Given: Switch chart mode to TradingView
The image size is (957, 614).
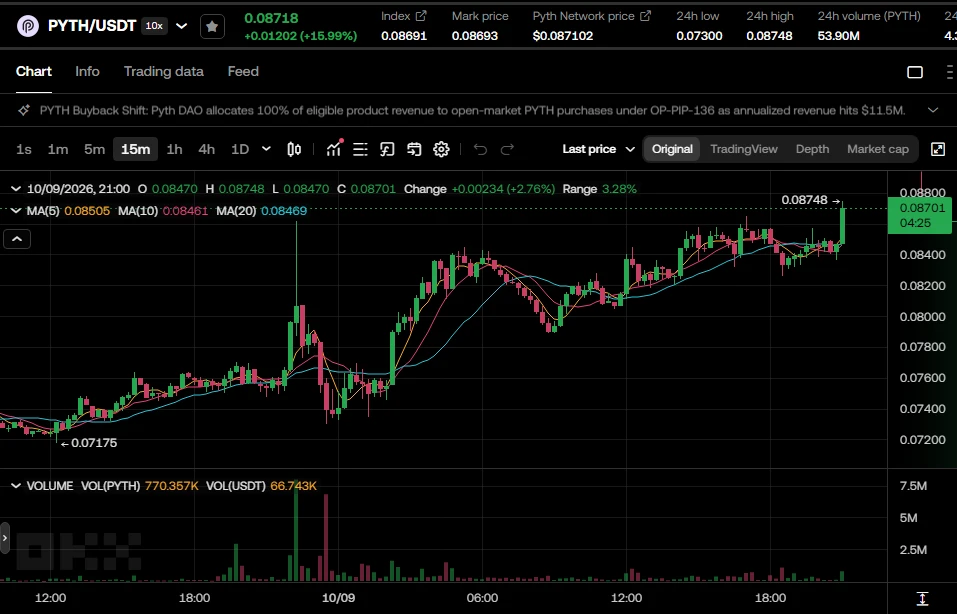Looking at the screenshot, I should 744,149.
